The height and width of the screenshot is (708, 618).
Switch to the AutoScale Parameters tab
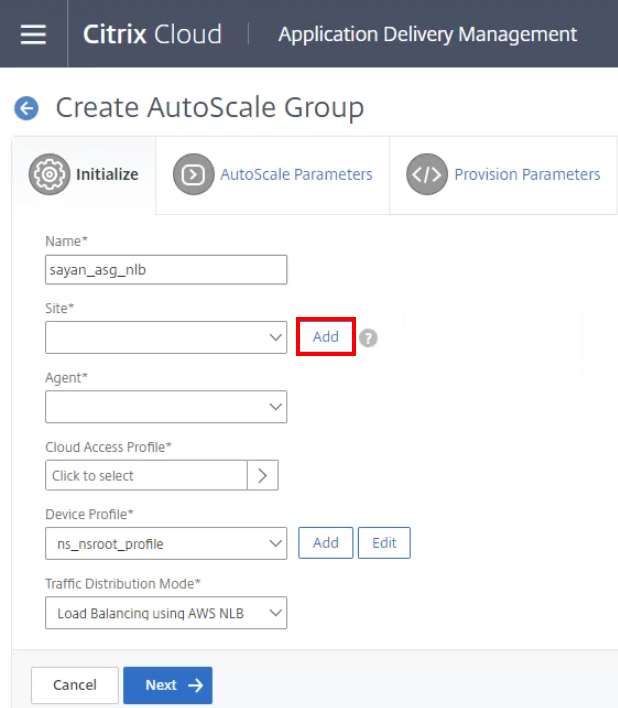click(296, 175)
